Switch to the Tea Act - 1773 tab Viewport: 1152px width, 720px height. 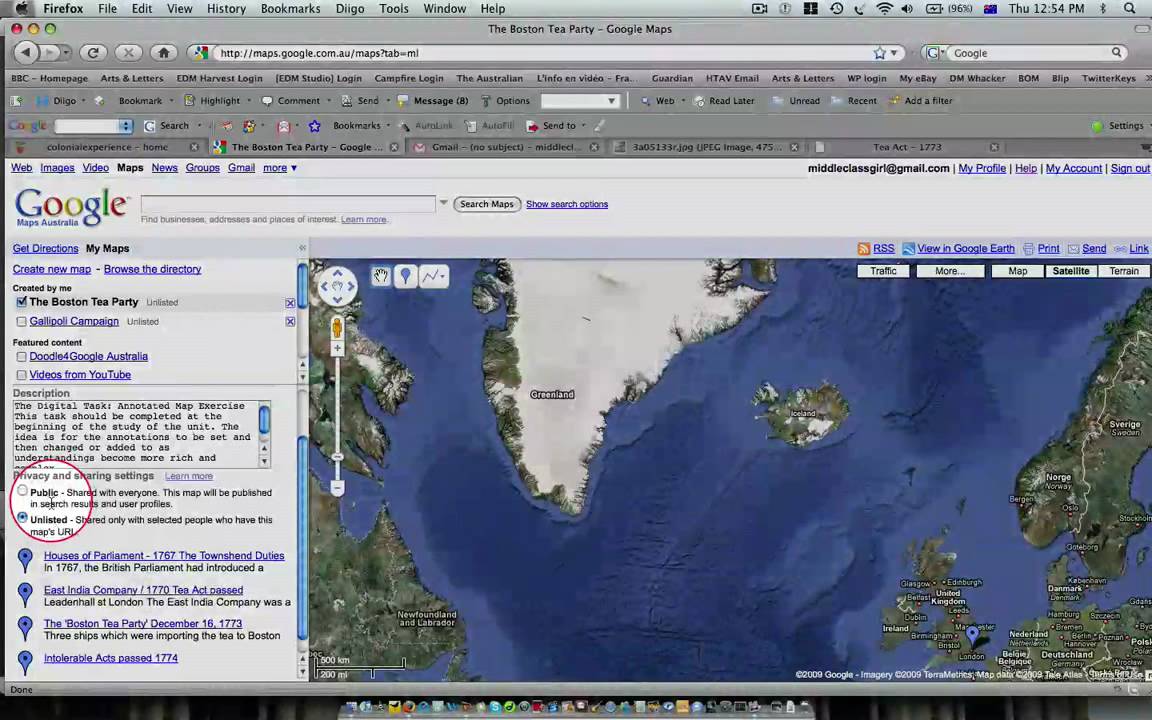[x=907, y=147]
